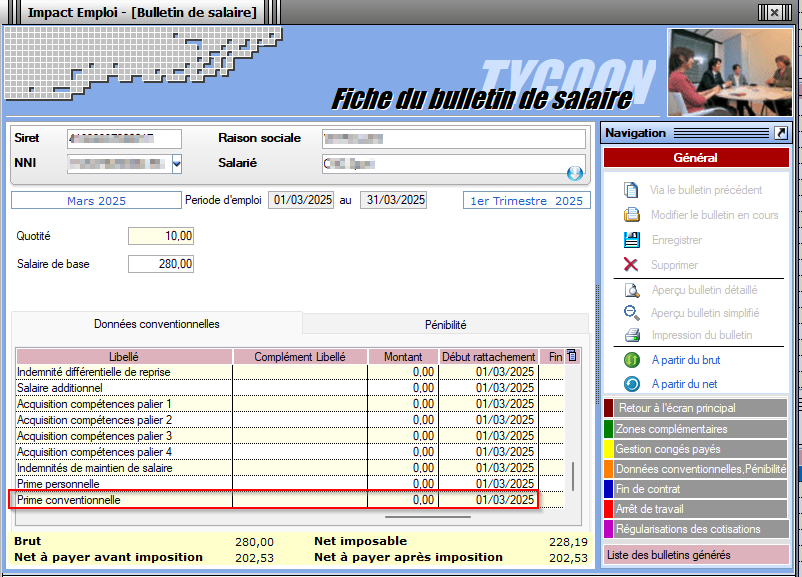Expand the NNI dropdown arrow
802x577 pixels.
pyautogui.click(x=177, y=163)
